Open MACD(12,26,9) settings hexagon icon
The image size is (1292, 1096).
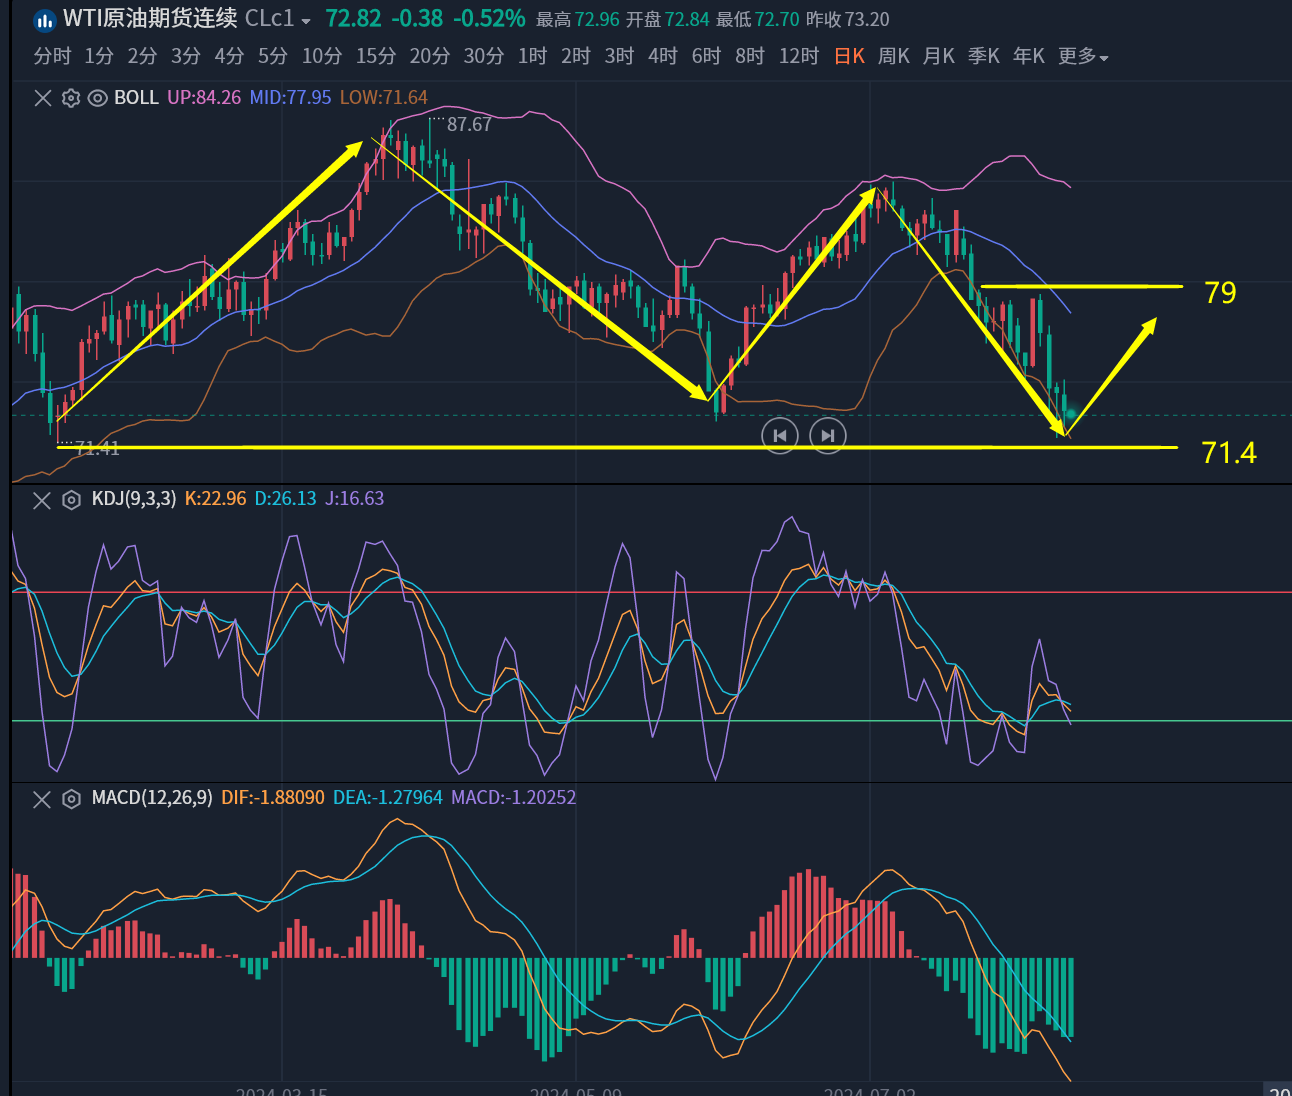pos(71,799)
